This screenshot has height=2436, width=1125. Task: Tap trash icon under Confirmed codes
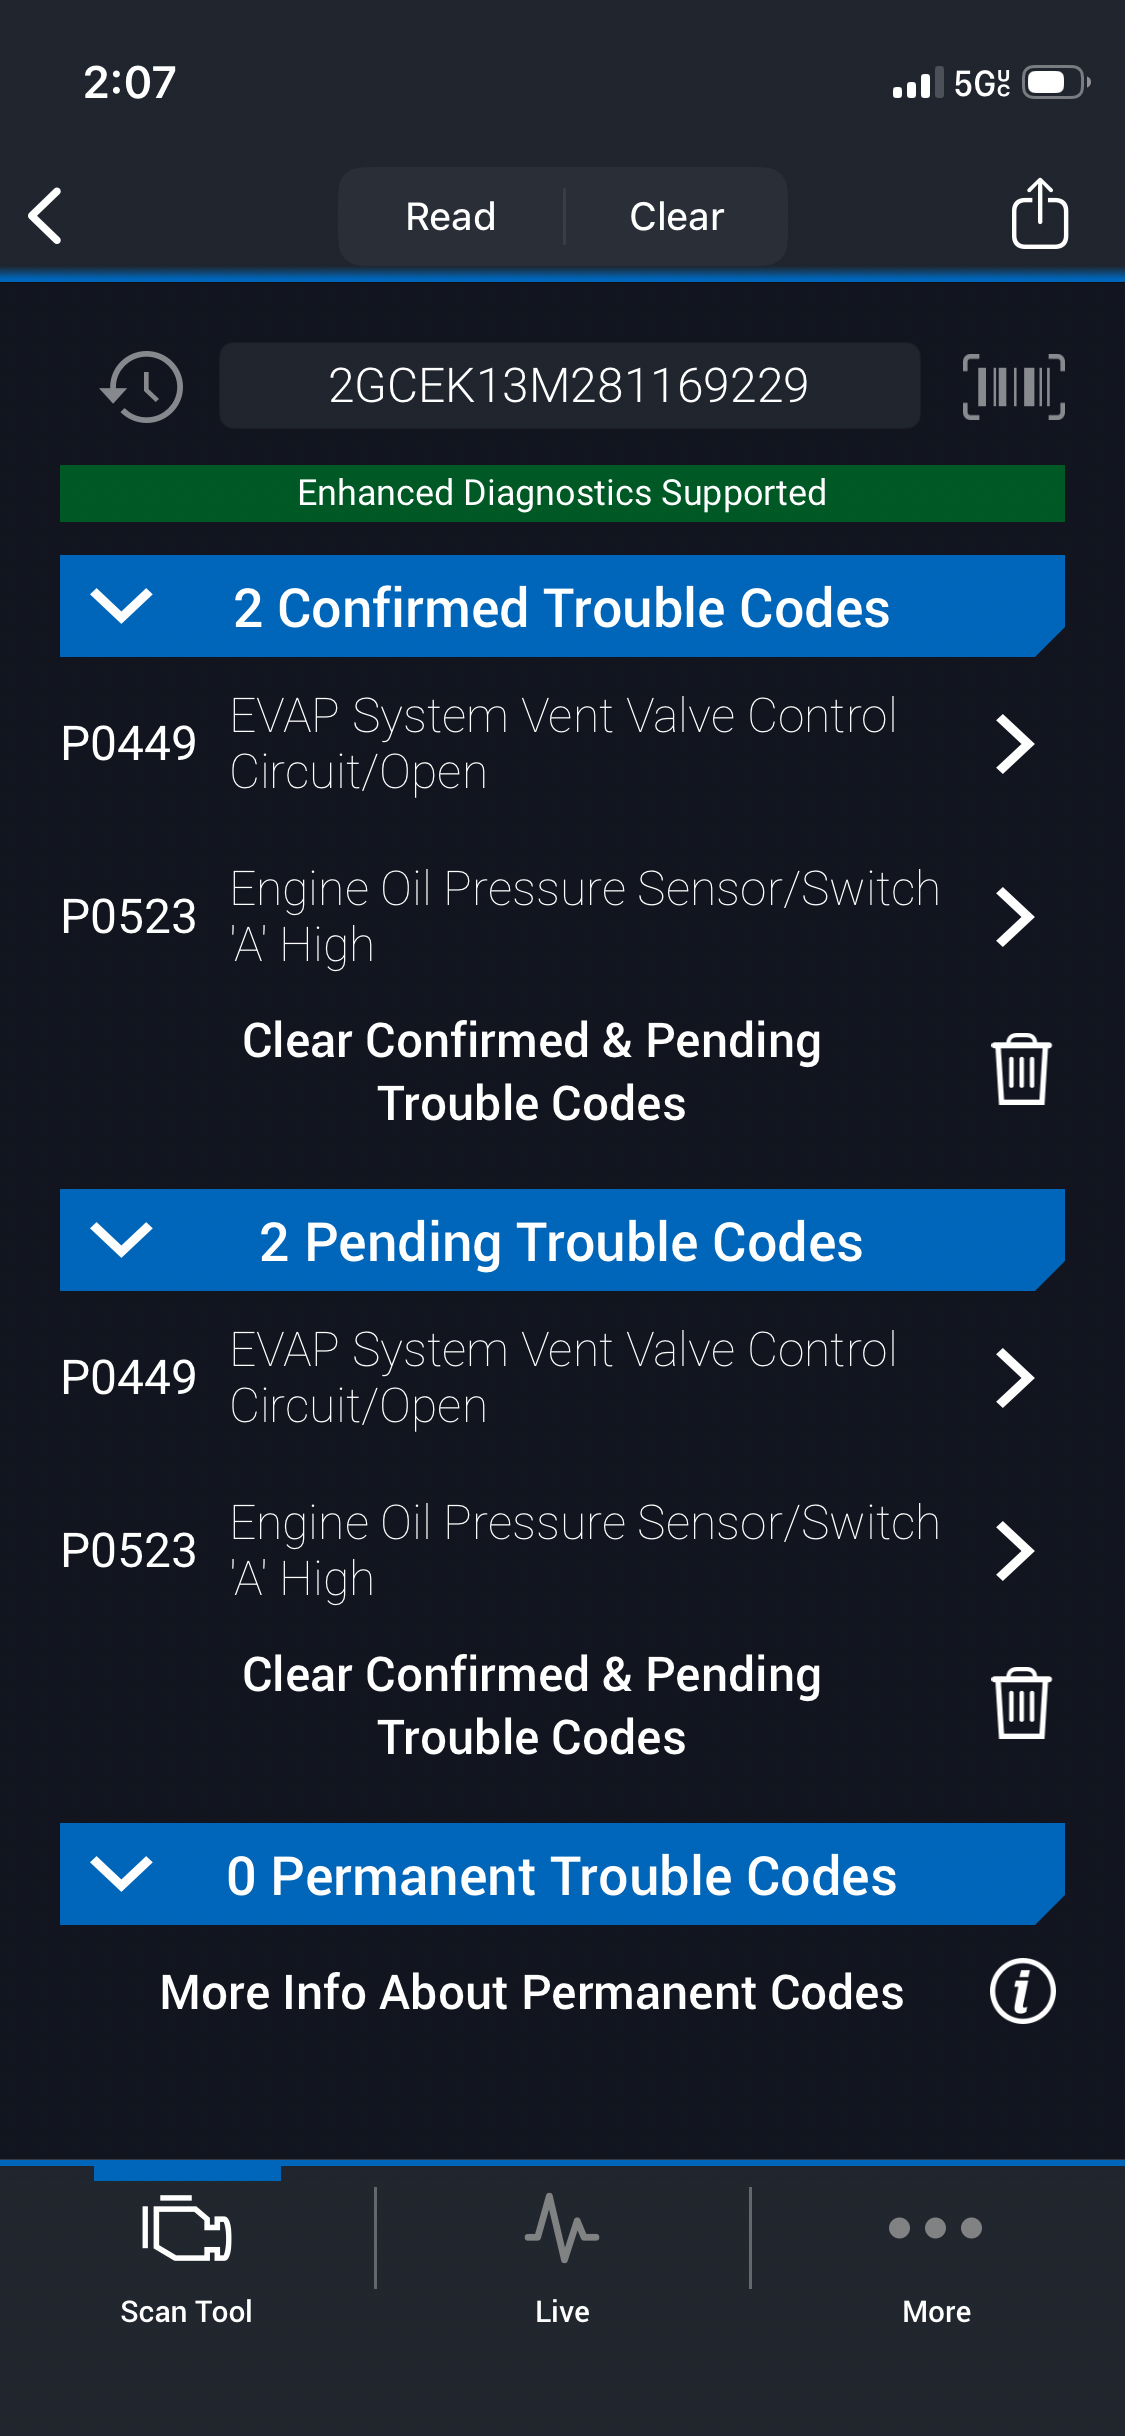point(1020,1070)
